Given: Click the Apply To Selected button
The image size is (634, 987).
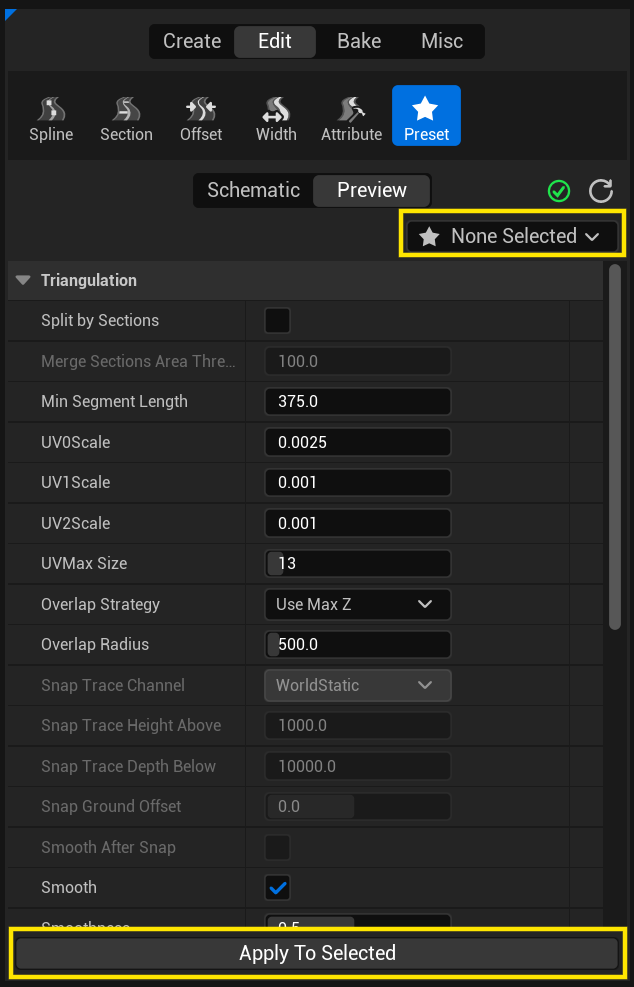Looking at the screenshot, I should click(x=317, y=952).
